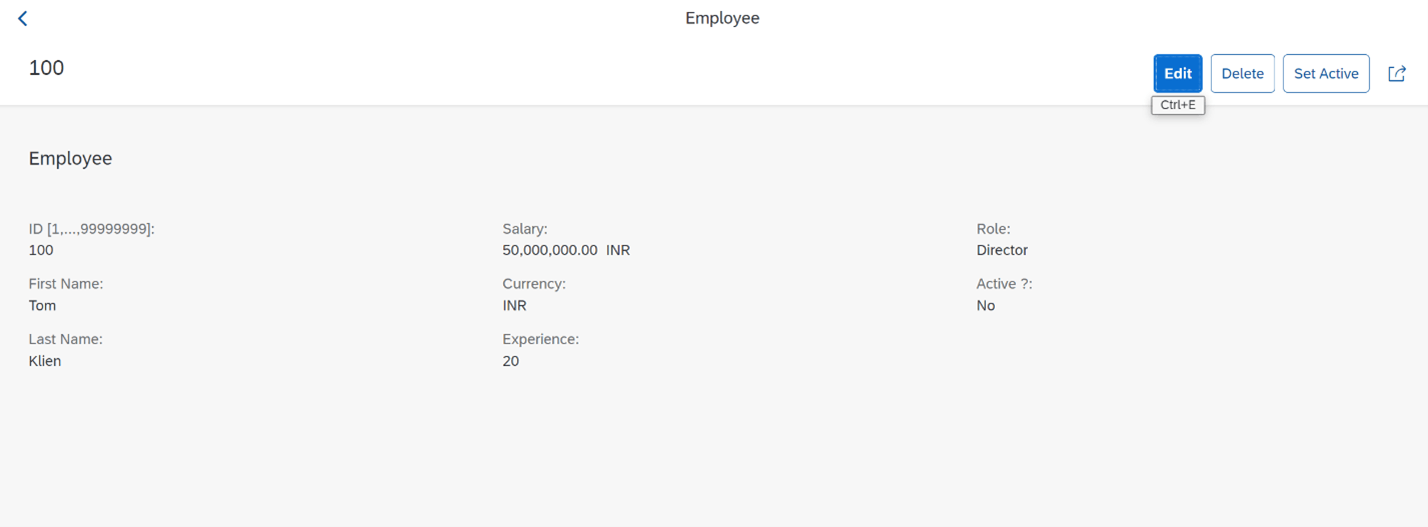Click the Last Name value Klien
This screenshot has width=1428, height=527.
(x=45, y=361)
